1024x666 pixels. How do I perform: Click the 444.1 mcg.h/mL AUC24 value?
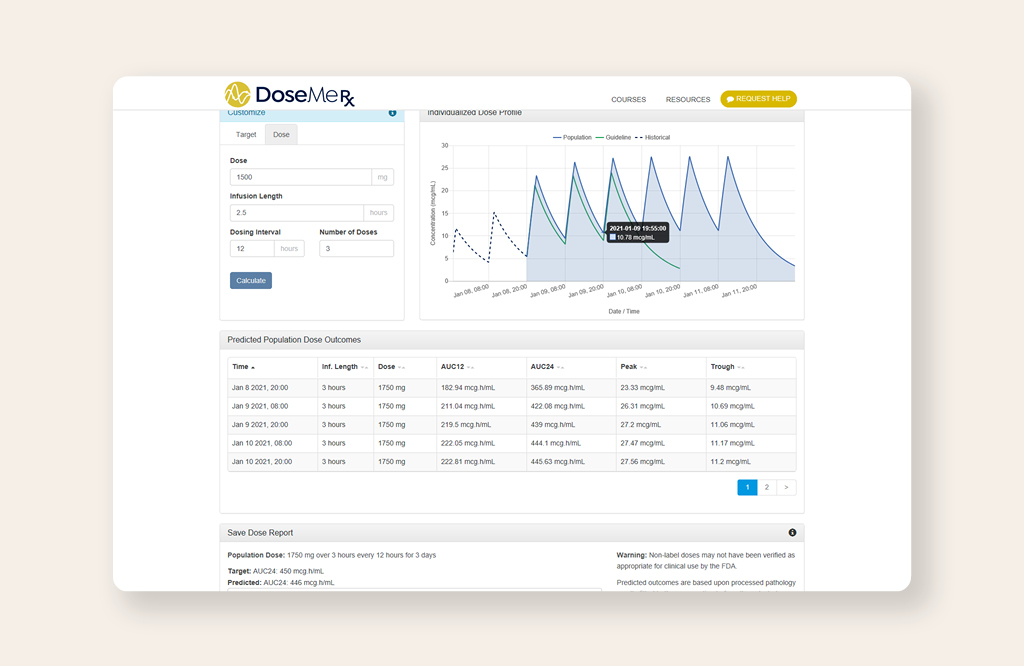[x=556, y=443]
